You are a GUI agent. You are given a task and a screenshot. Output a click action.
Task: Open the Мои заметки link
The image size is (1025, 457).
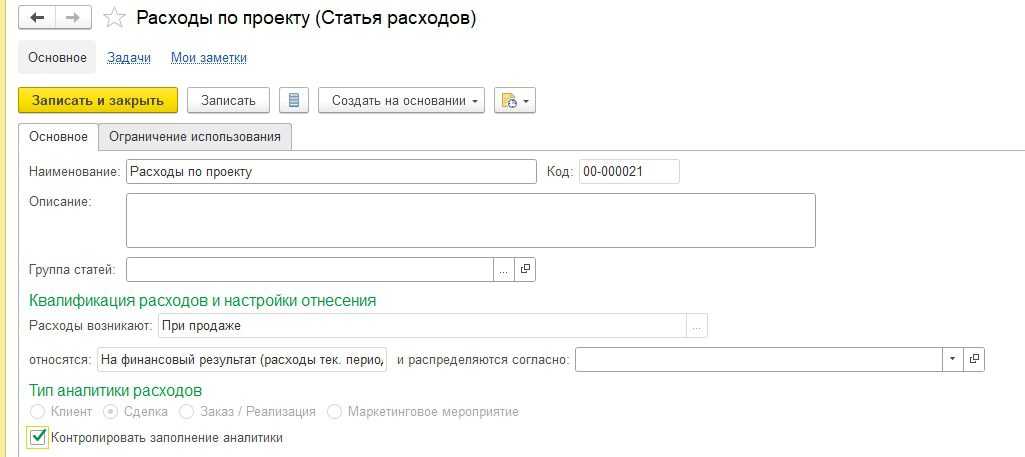pos(209,58)
